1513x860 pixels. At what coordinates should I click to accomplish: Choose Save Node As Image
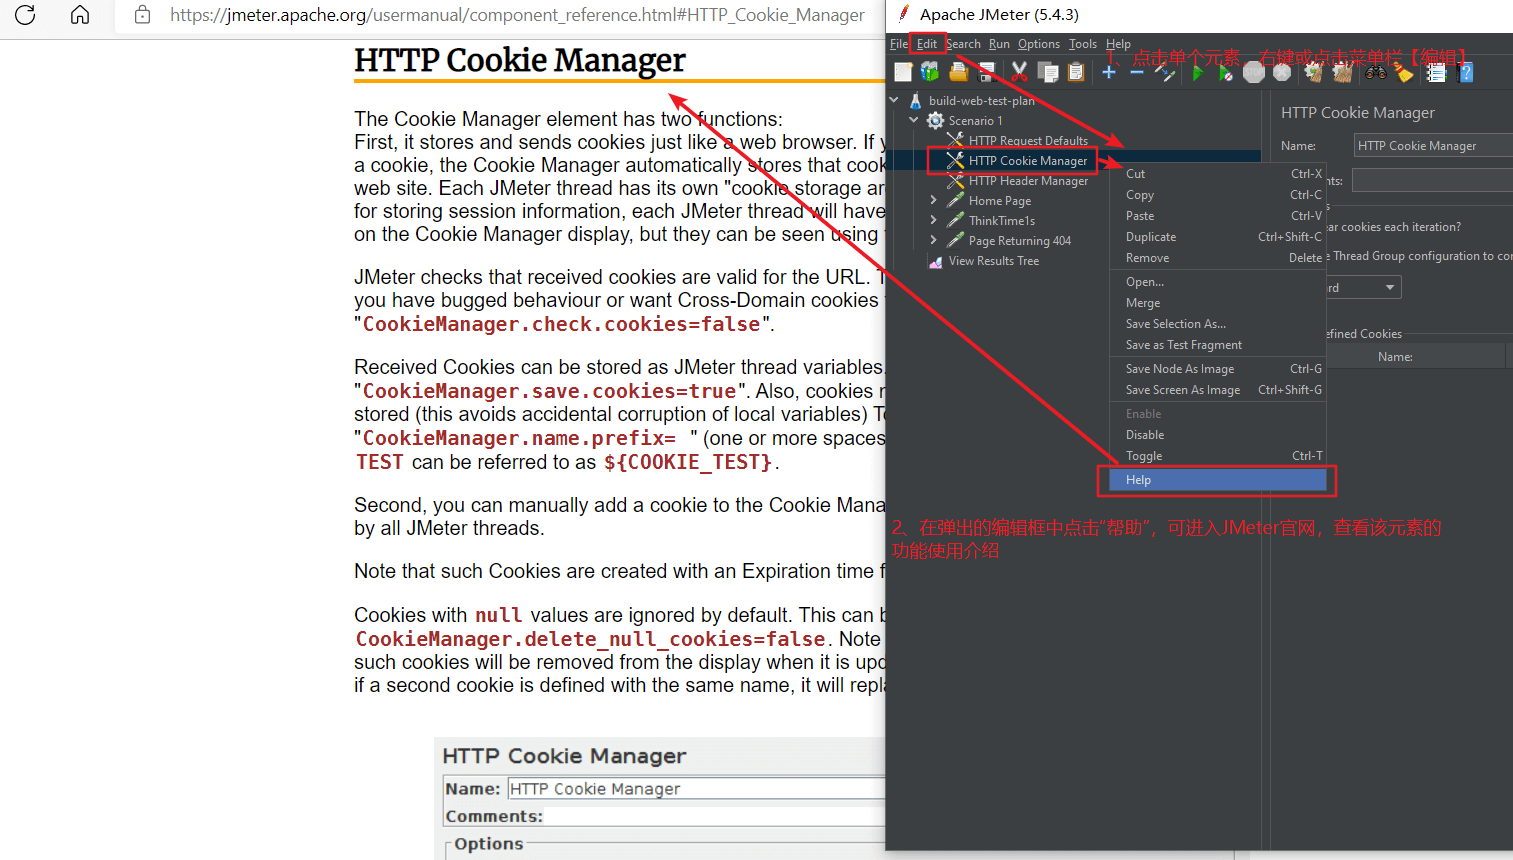click(x=1218, y=369)
